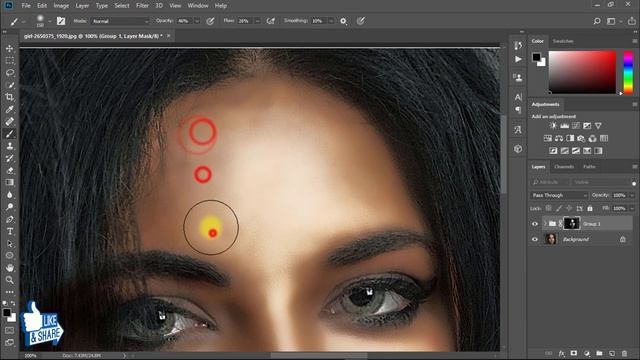Add an Invert adjustment

553,151
